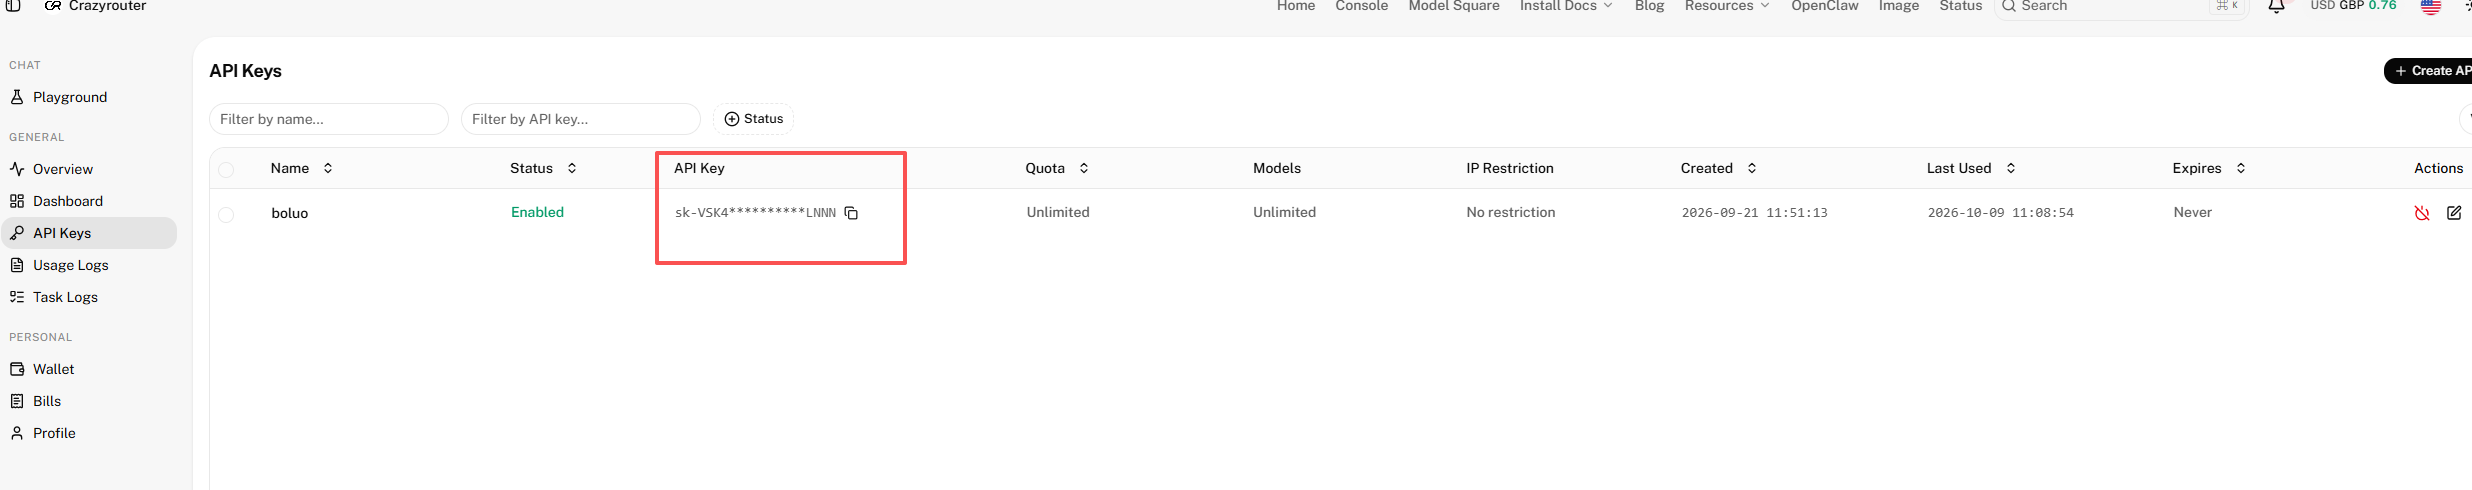Open the Image page
The height and width of the screenshot is (490, 2472).
coord(1899,6)
